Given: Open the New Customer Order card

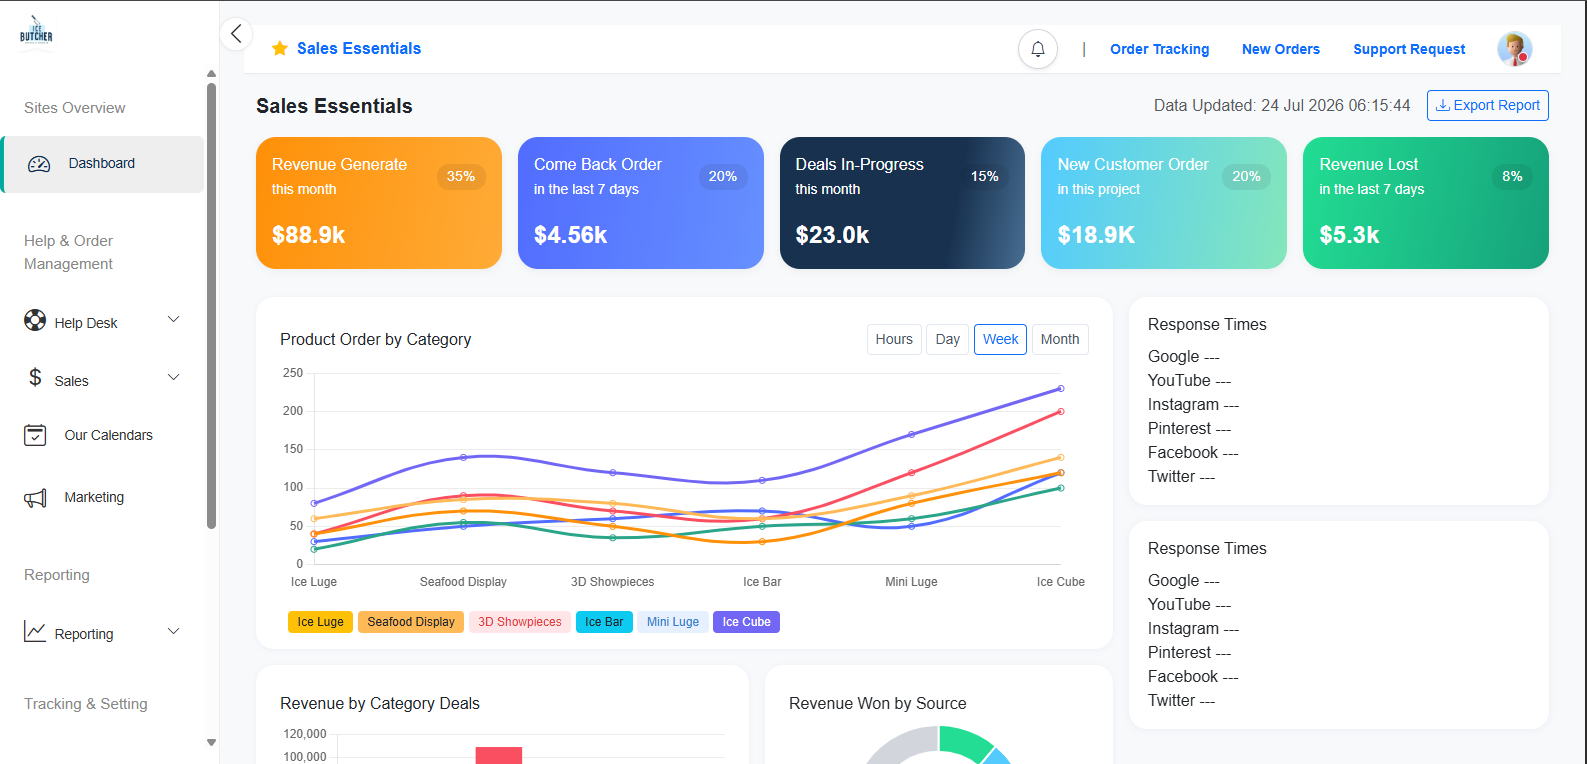Looking at the screenshot, I should click(x=1164, y=203).
